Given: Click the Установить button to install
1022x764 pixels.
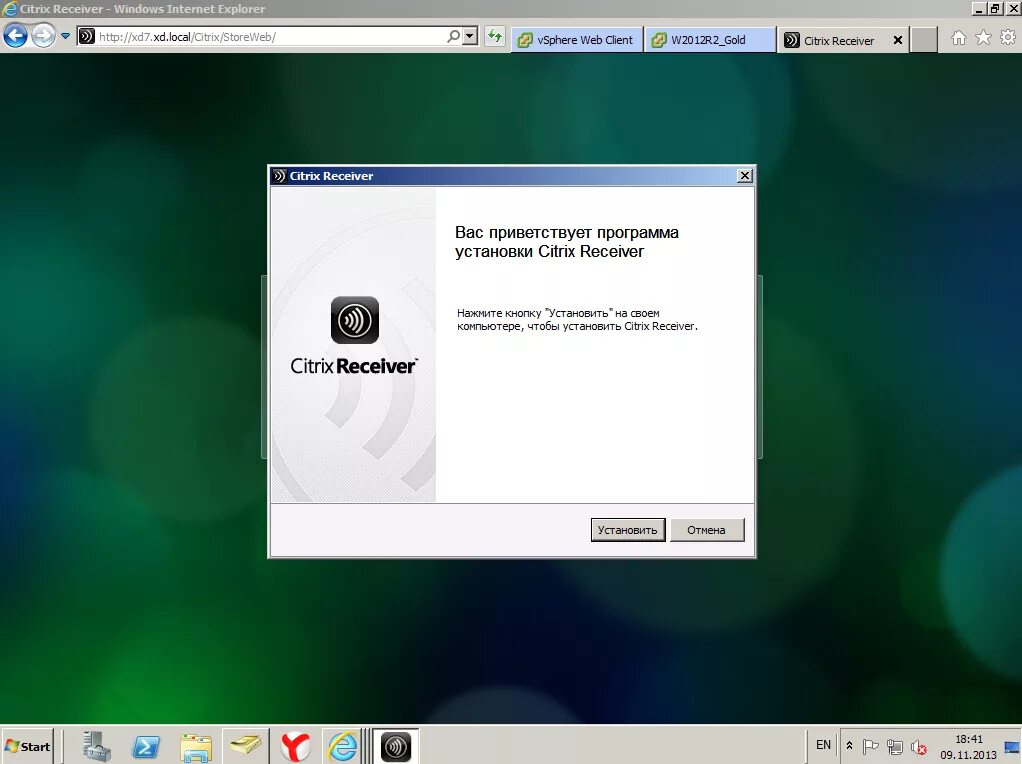Looking at the screenshot, I should [627, 529].
